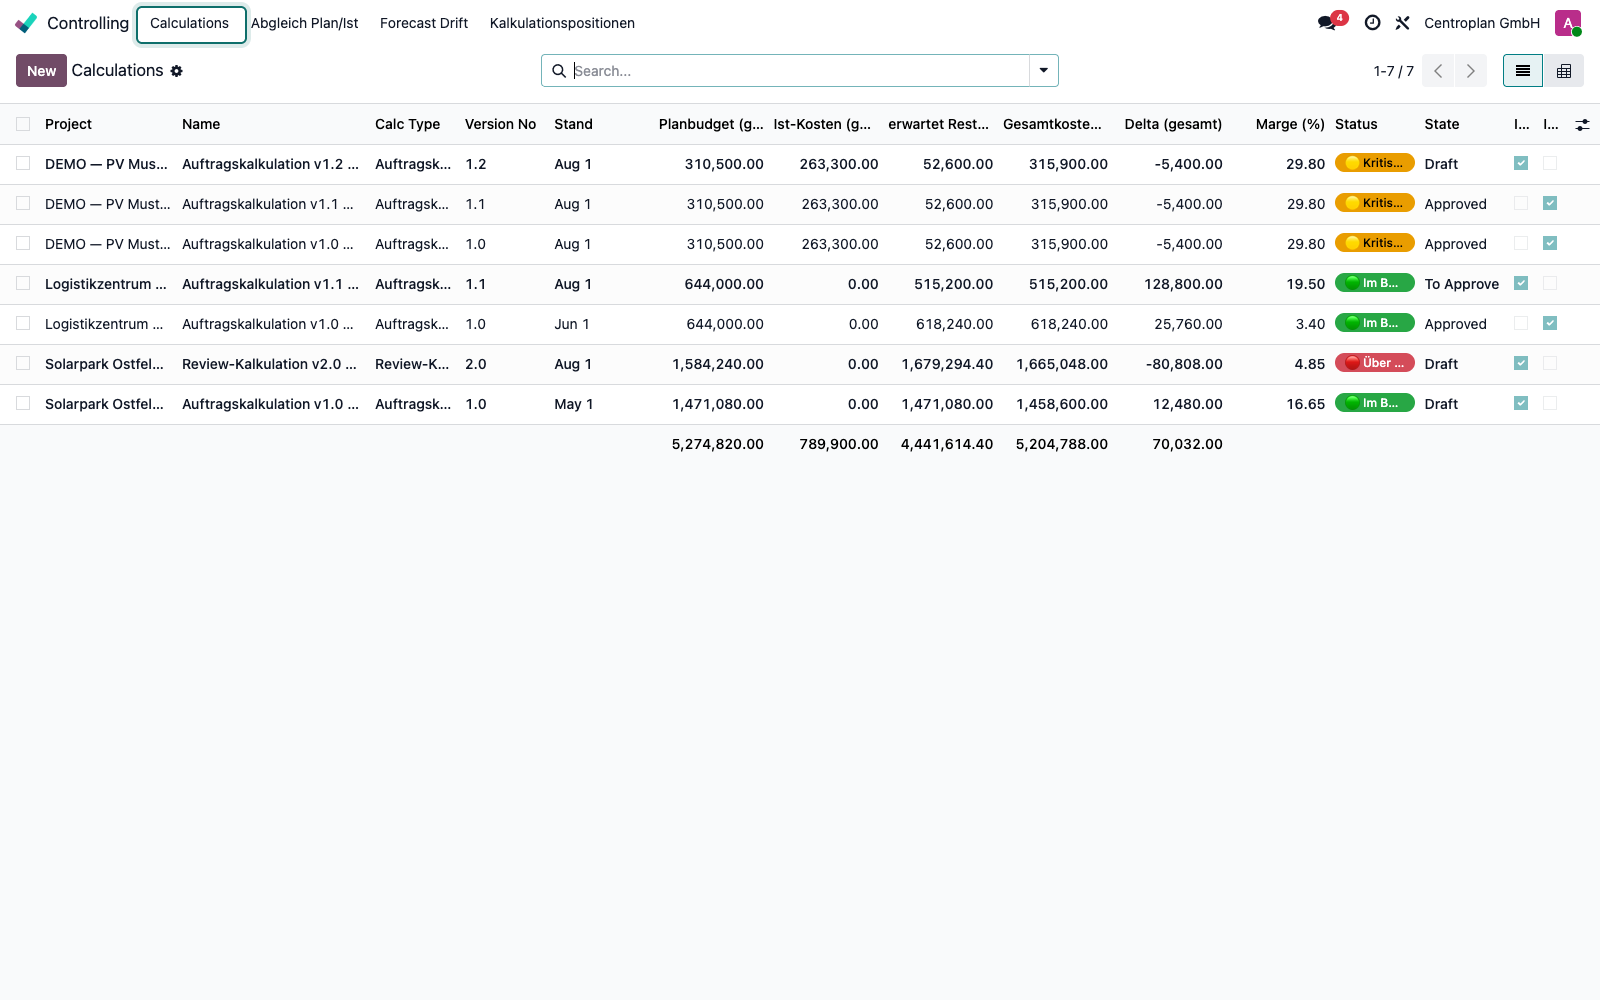Sort by the Stand column header
1600x1000 pixels.
click(574, 124)
